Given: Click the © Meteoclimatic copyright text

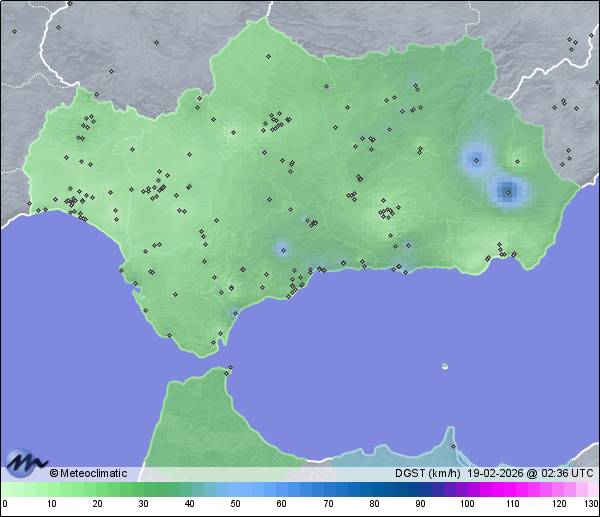Looking at the screenshot, I should pyautogui.click(x=88, y=473).
